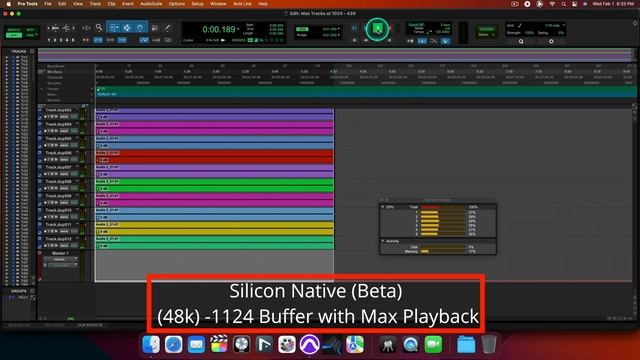Select Track.dup006 track name
The image size is (640, 360).
[58, 153]
